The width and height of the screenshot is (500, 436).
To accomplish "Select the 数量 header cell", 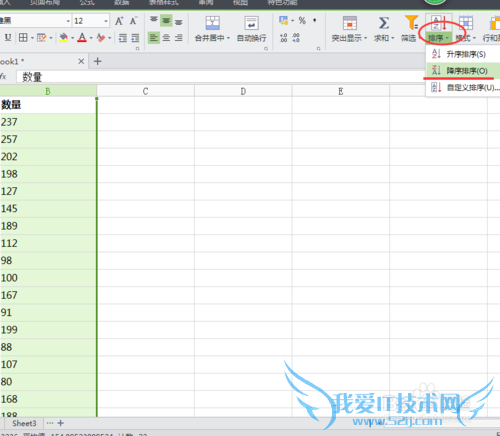I will pyautogui.click(x=48, y=105).
